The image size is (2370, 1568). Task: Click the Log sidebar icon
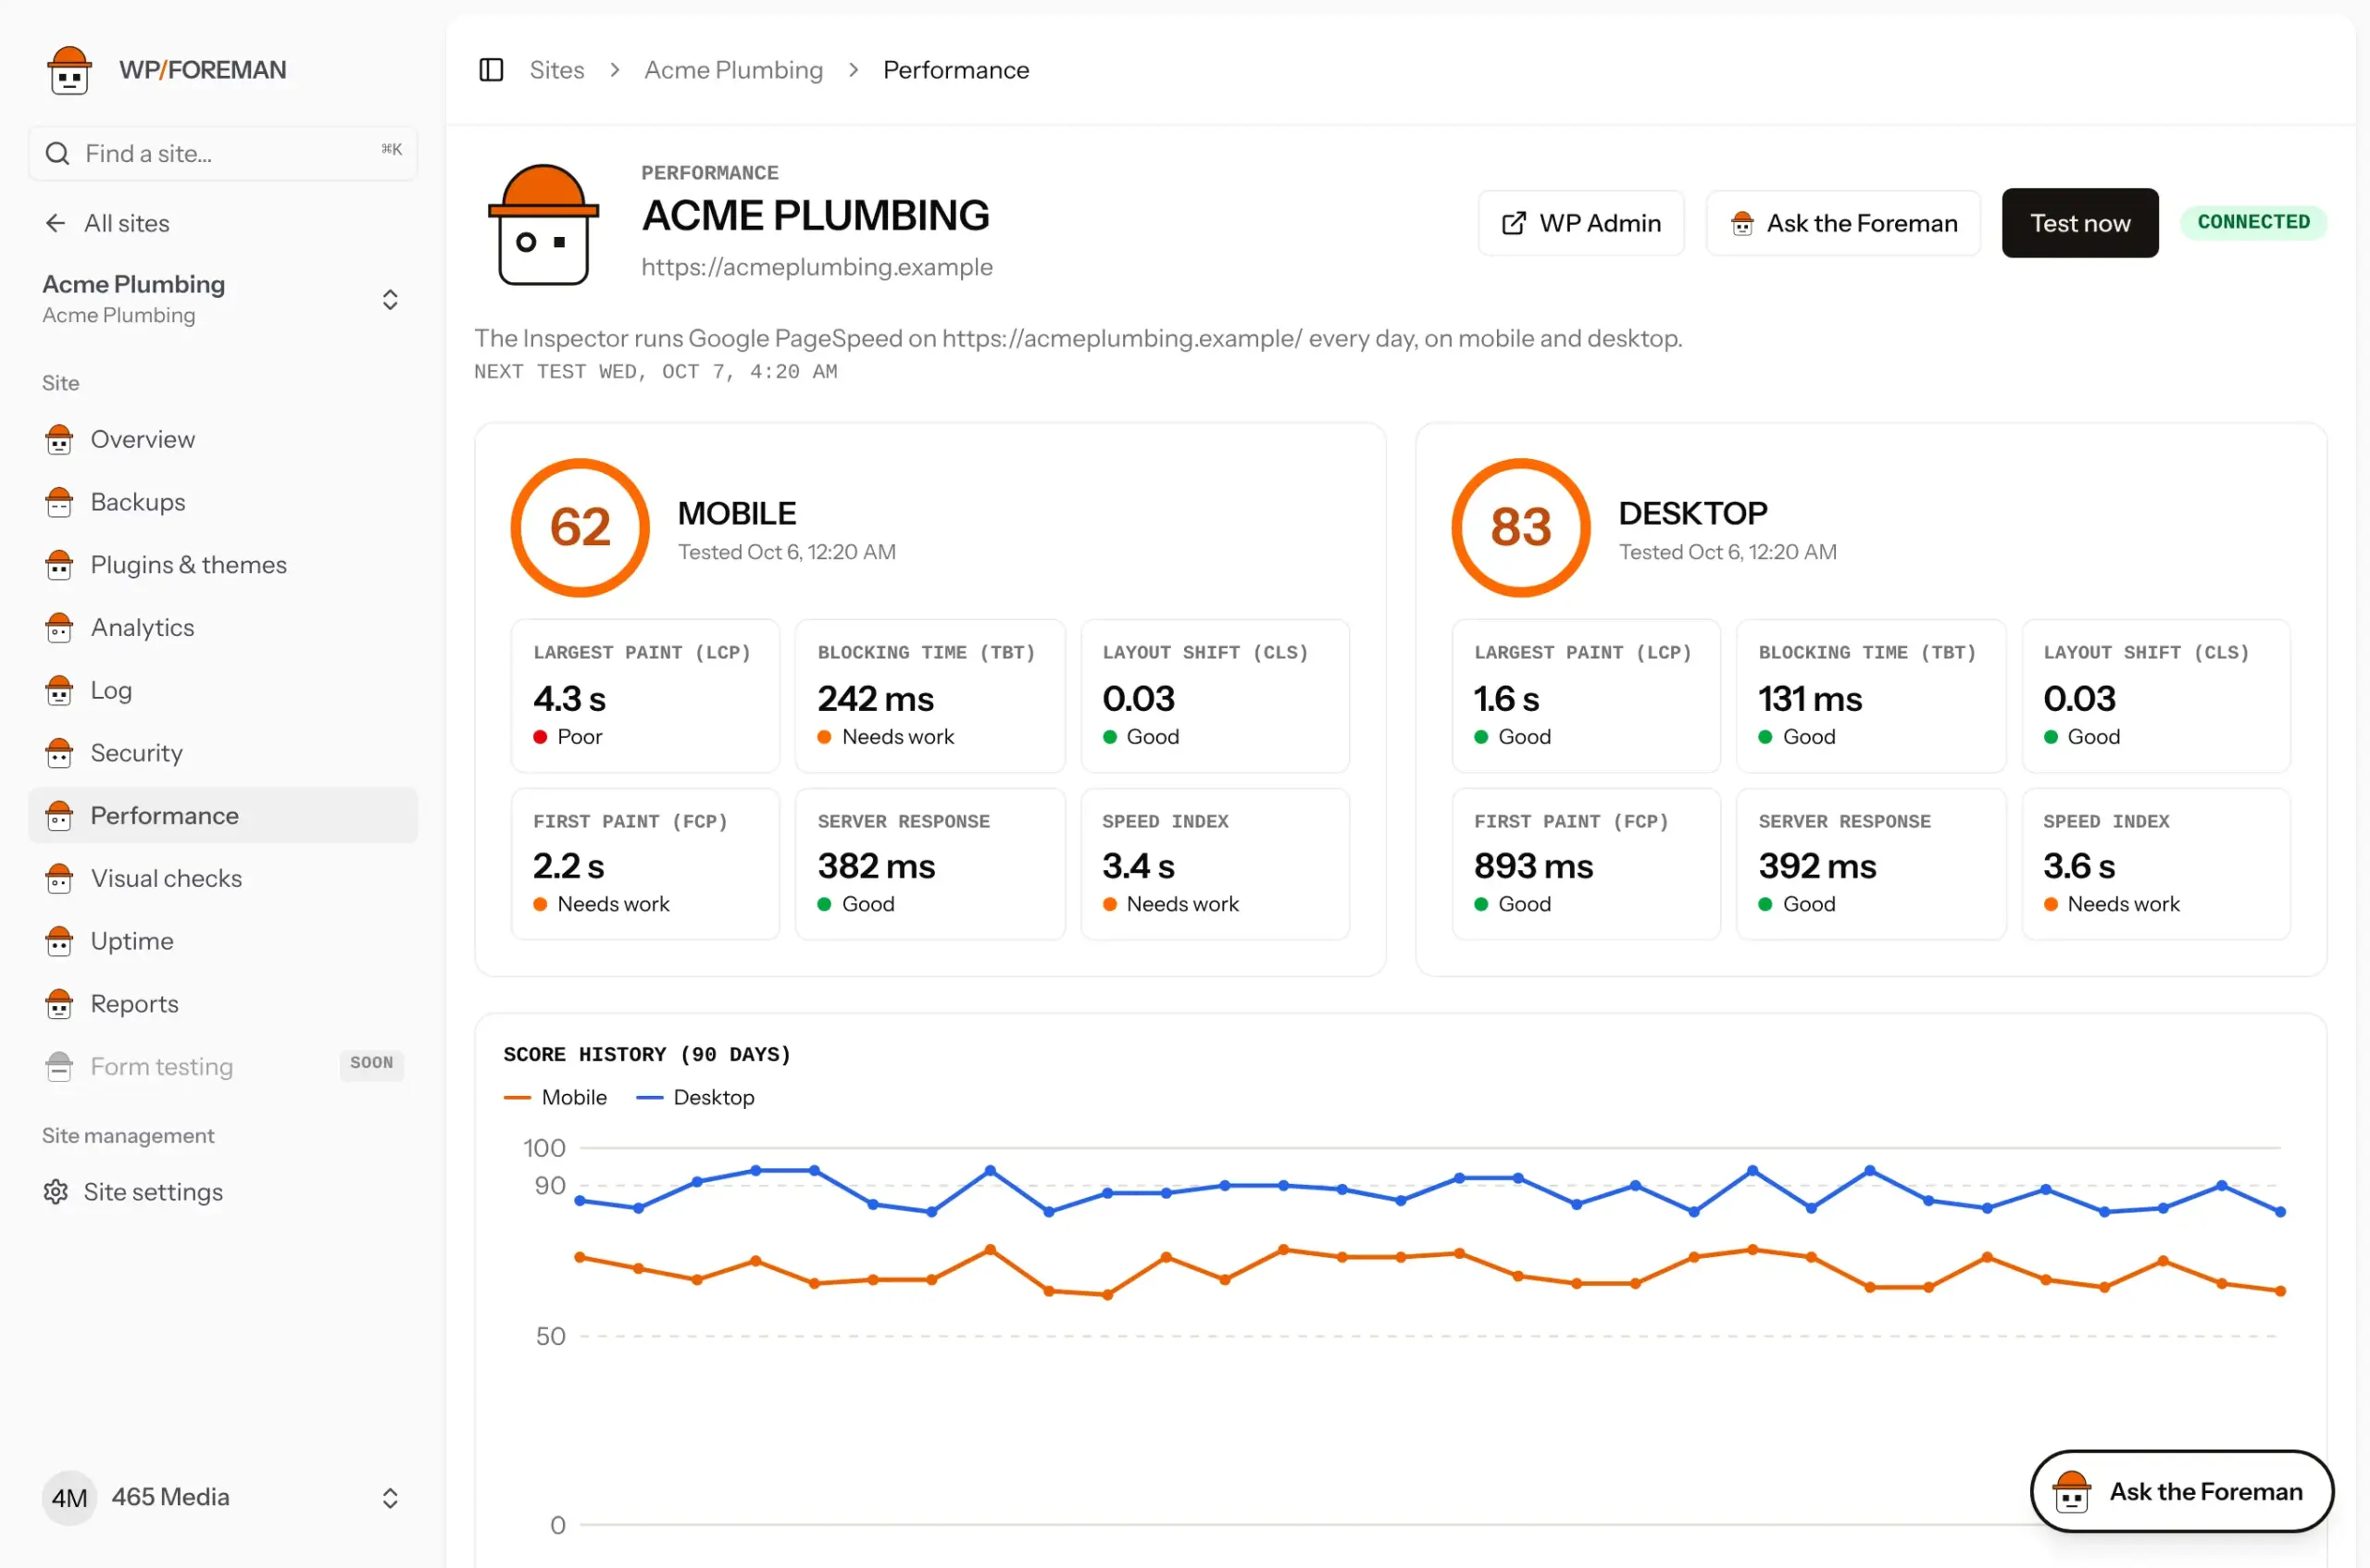59,690
